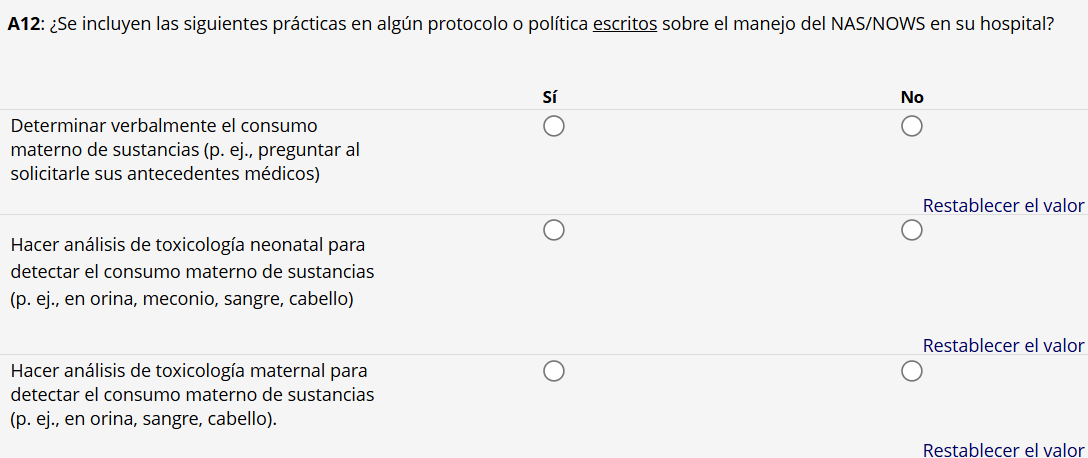
Task: Reset the toxicología maternal answer
Action: tap(1003, 450)
